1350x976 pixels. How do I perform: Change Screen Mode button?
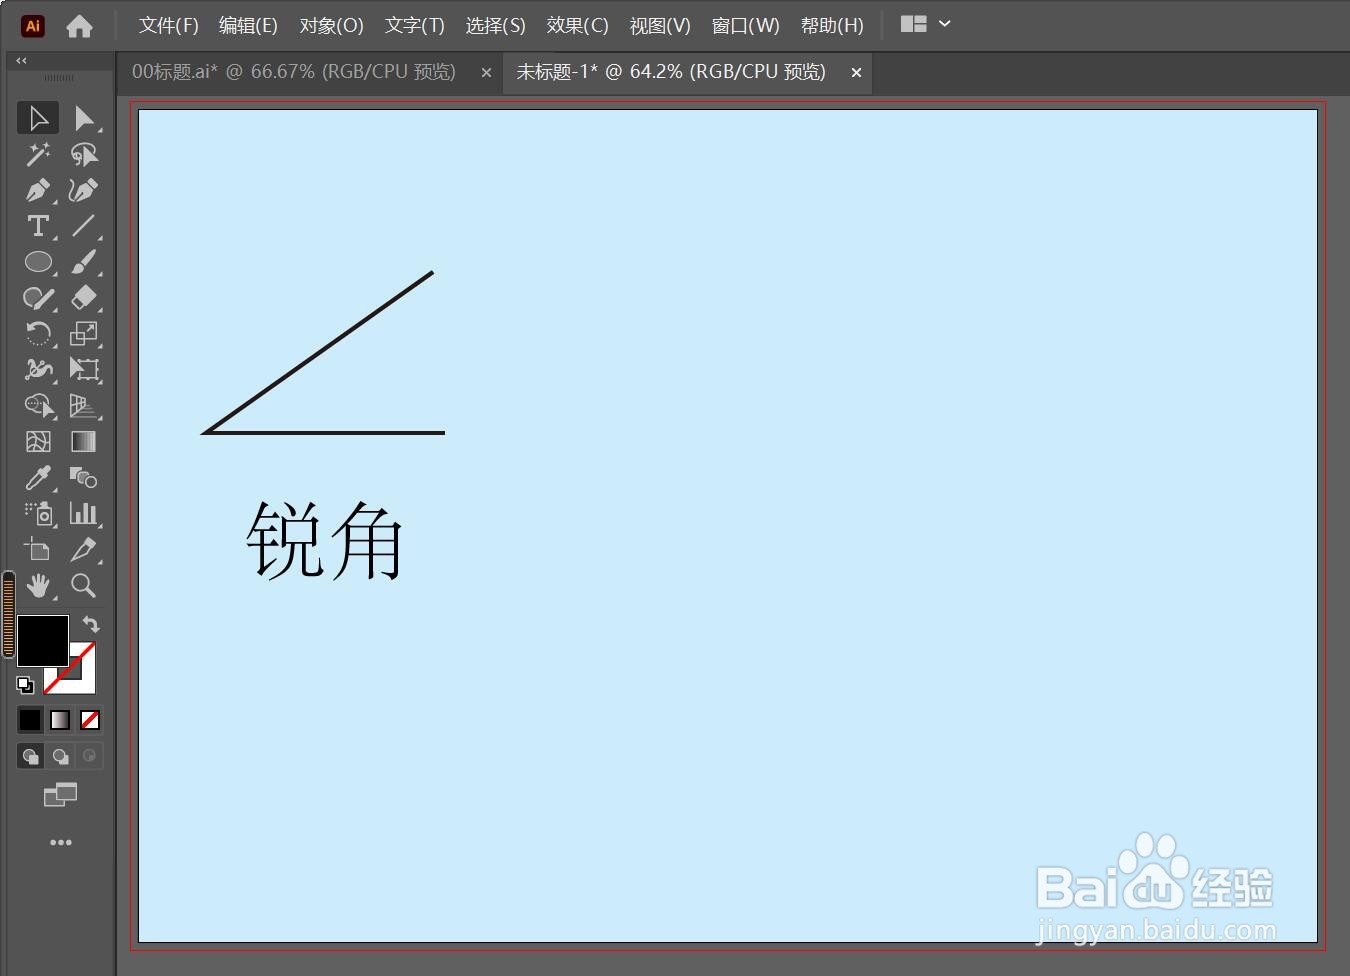(x=60, y=796)
